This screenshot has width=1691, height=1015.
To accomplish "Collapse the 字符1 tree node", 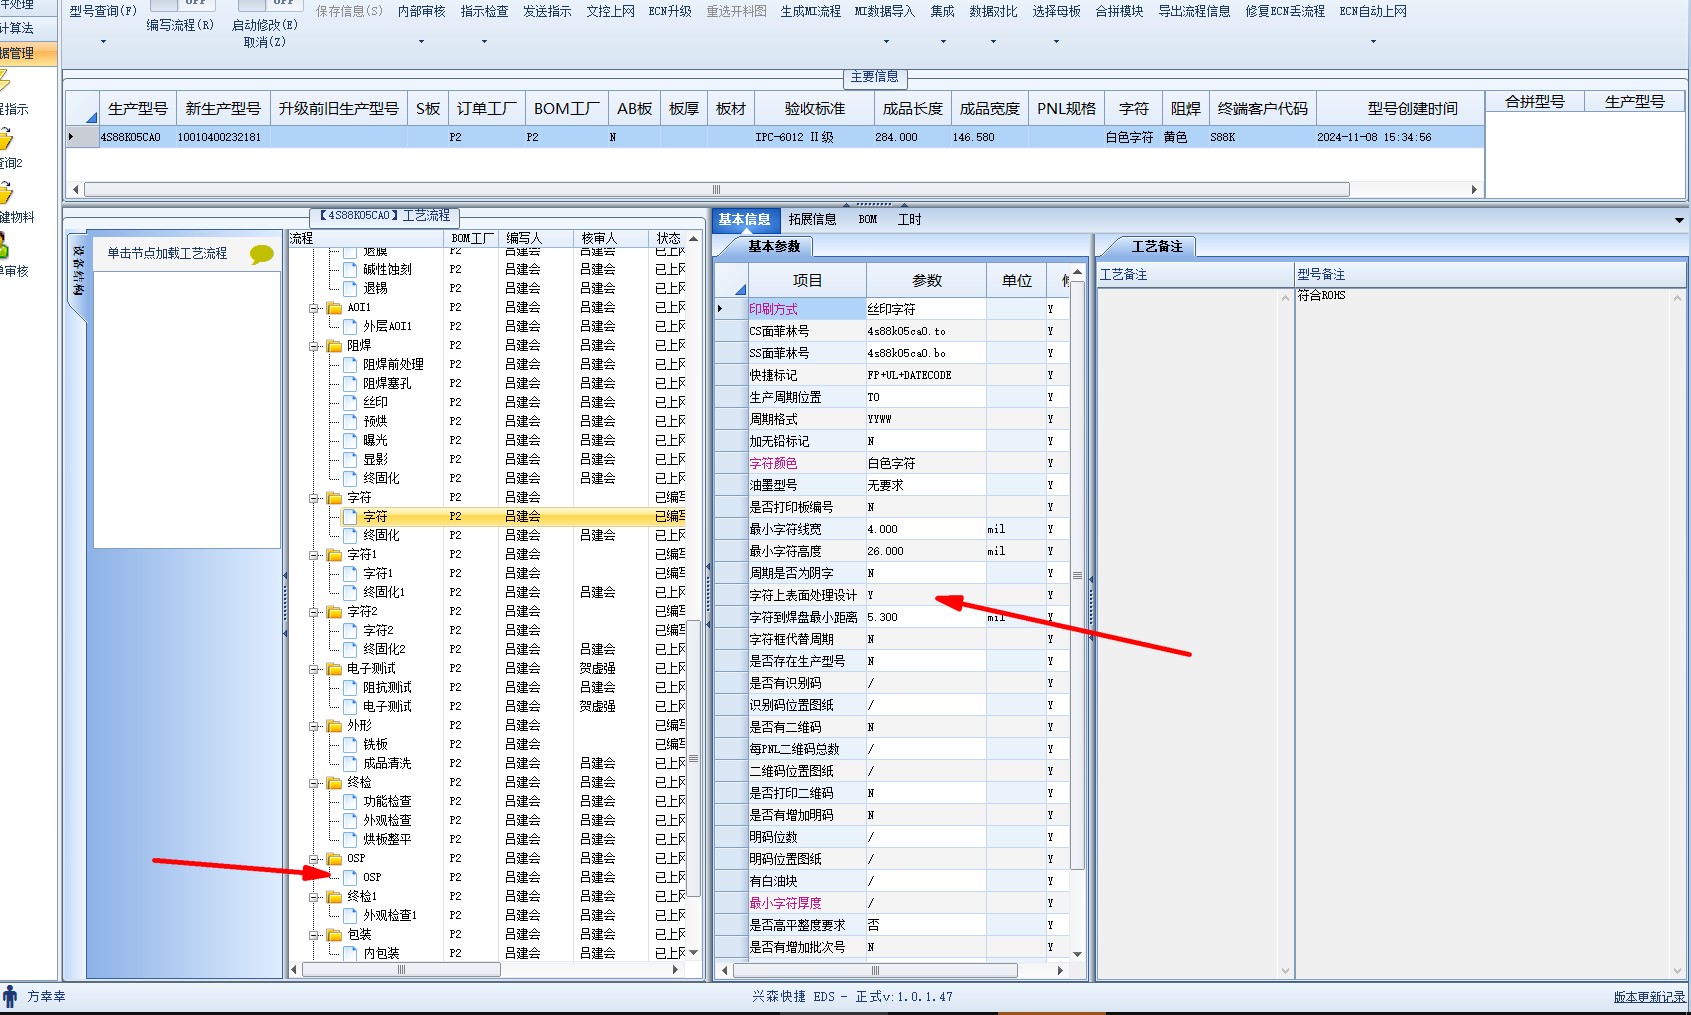I will click(x=314, y=555).
